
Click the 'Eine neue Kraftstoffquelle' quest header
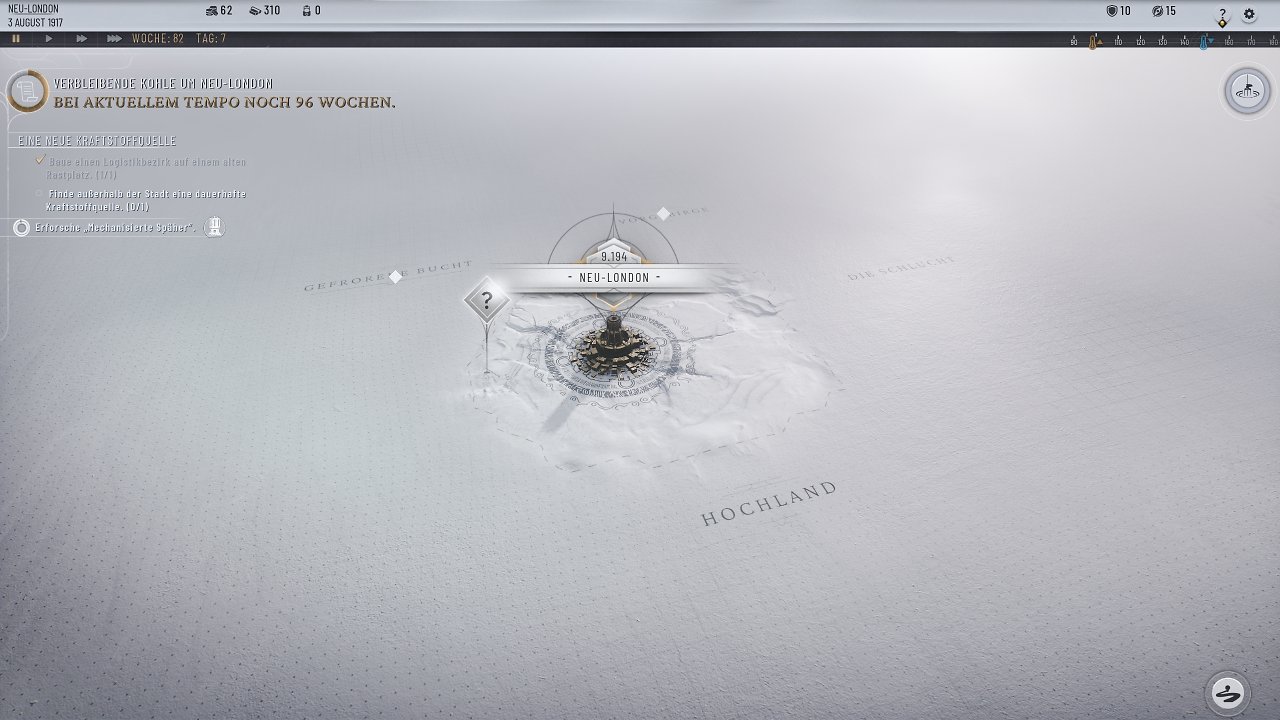point(97,141)
